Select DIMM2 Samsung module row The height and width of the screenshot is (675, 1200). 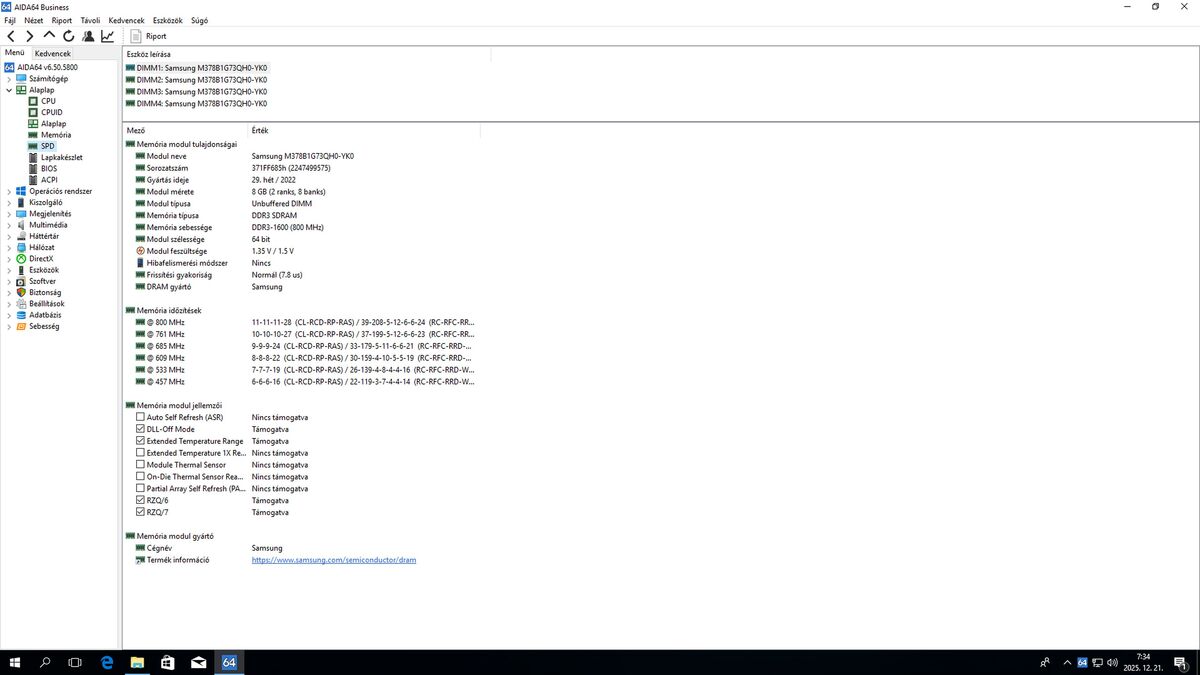coord(202,79)
